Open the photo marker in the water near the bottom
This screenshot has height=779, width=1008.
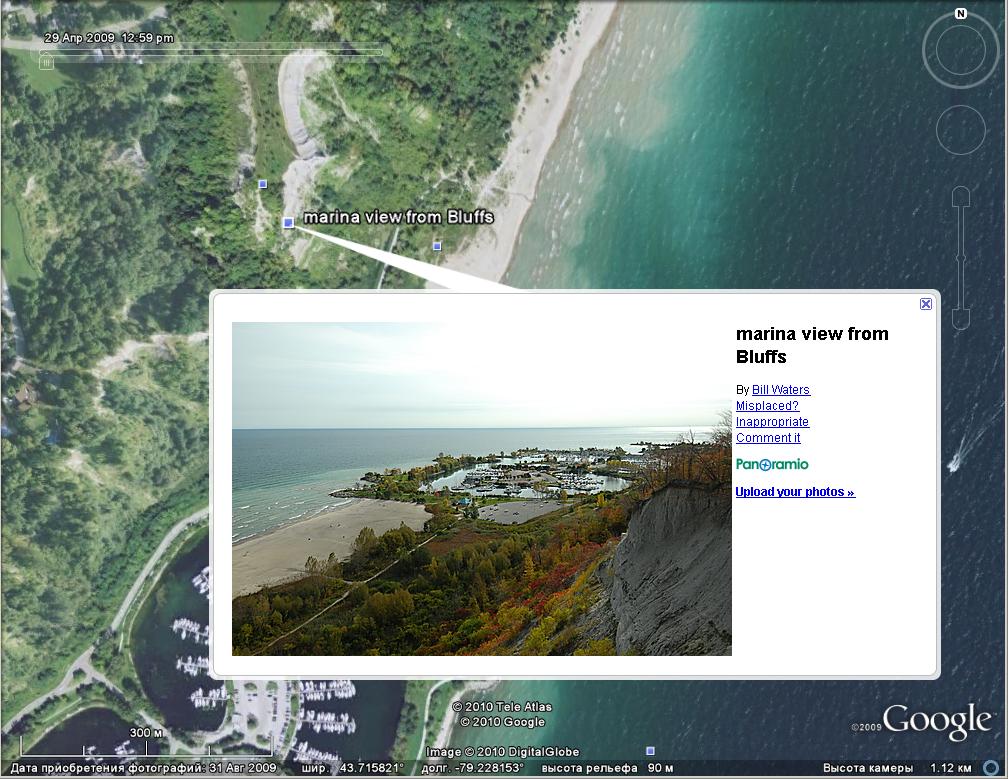[650, 750]
